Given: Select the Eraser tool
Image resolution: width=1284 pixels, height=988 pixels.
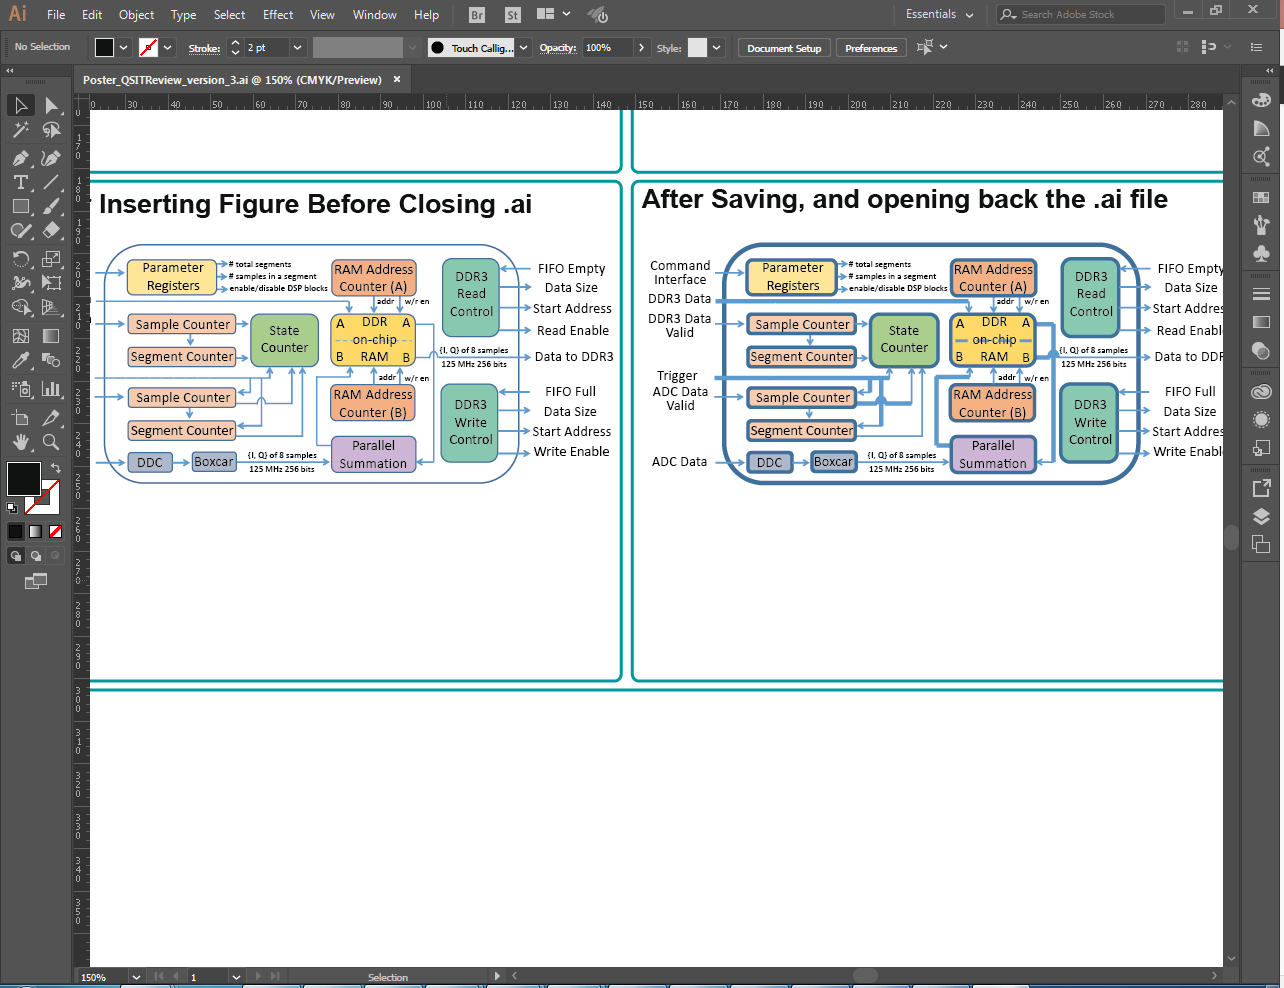Looking at the screenshot, I should click(x=51, y=230).
